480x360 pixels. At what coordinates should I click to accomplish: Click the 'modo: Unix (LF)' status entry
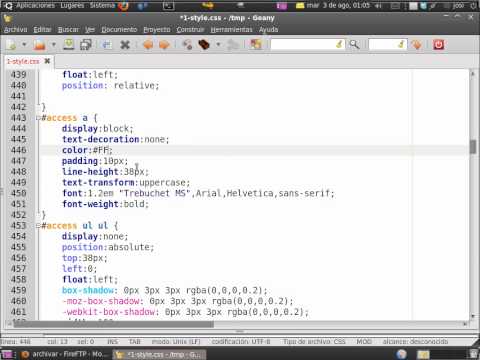pos(176,342)
